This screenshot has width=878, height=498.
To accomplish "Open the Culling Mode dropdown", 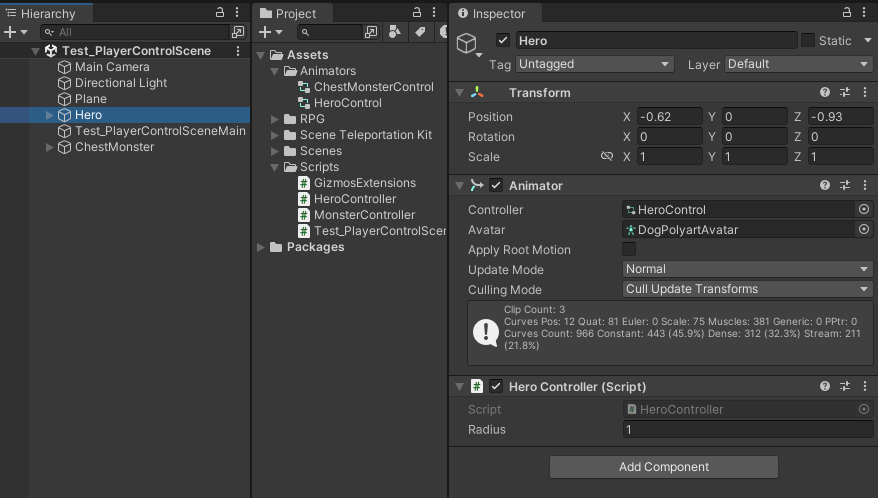I will (748, 289).
